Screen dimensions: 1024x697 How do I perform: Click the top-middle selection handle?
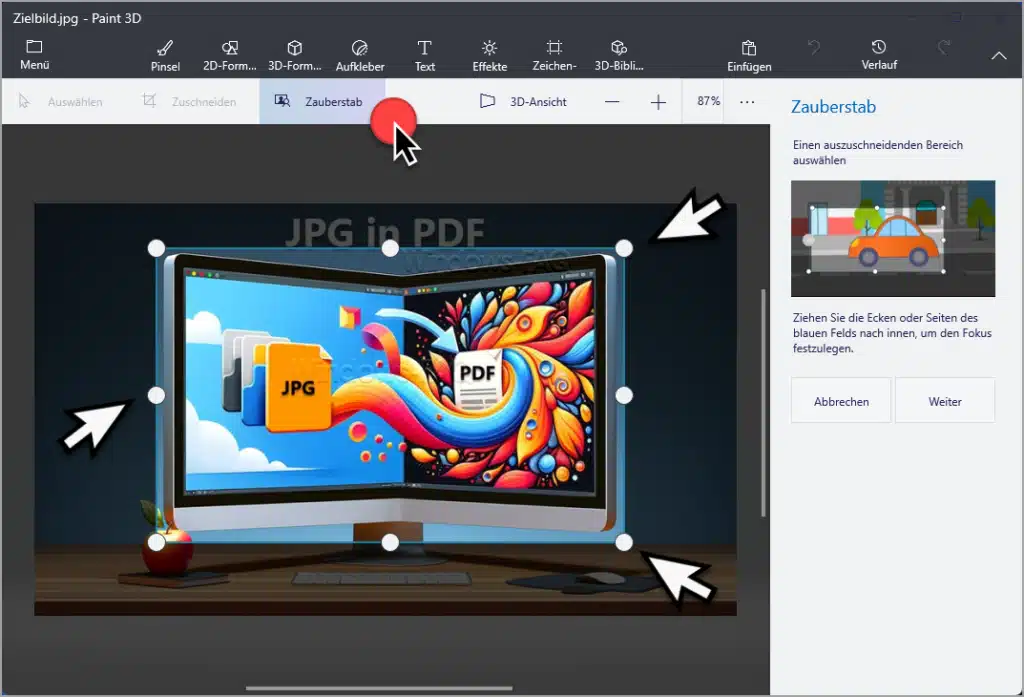click(390, 248)
